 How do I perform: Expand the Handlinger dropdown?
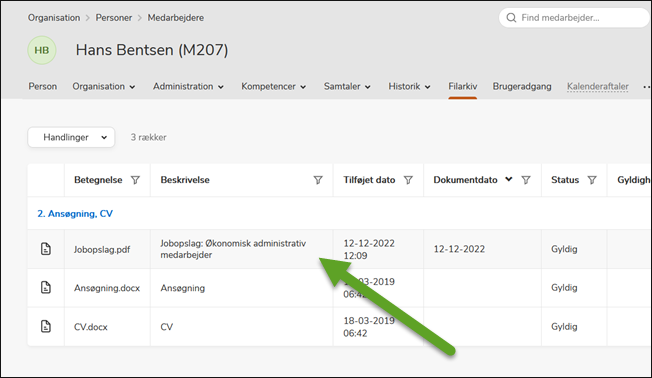point(71,137)
